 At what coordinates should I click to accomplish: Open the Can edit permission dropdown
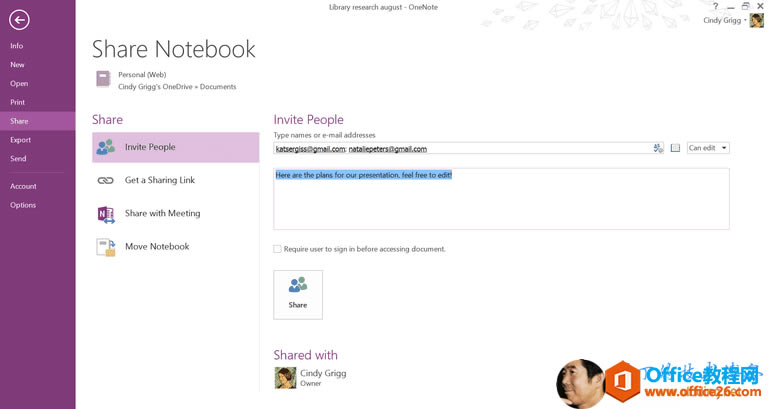click(708, 148)
